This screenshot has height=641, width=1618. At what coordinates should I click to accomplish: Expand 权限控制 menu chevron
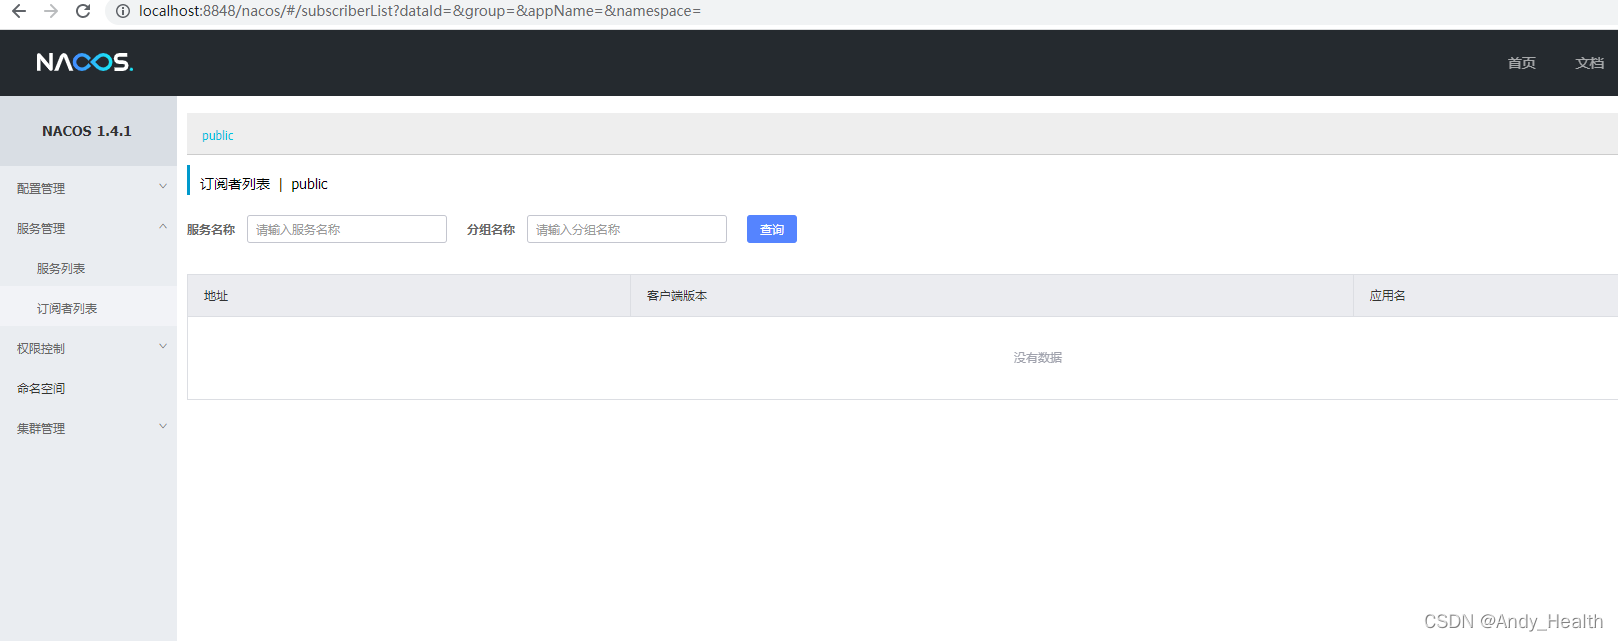163,347
